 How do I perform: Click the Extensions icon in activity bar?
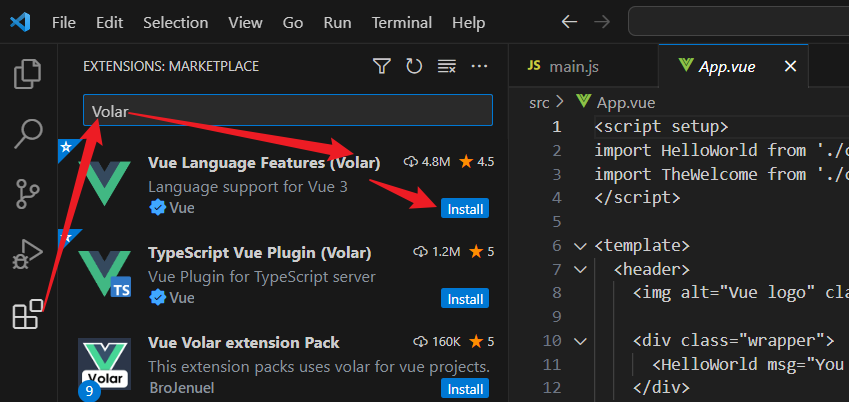(28, 314)
